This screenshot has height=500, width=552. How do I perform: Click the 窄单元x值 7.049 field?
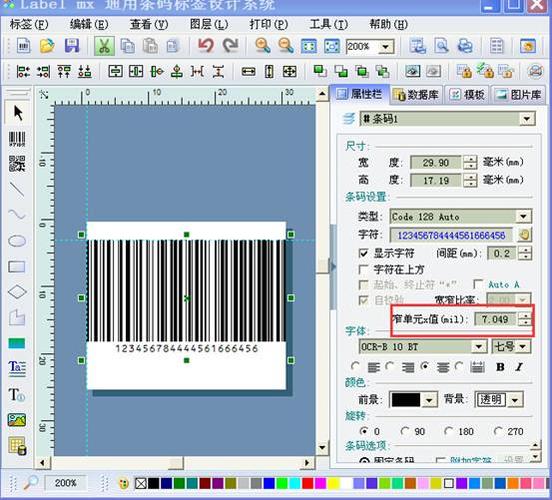click(495, 319)
